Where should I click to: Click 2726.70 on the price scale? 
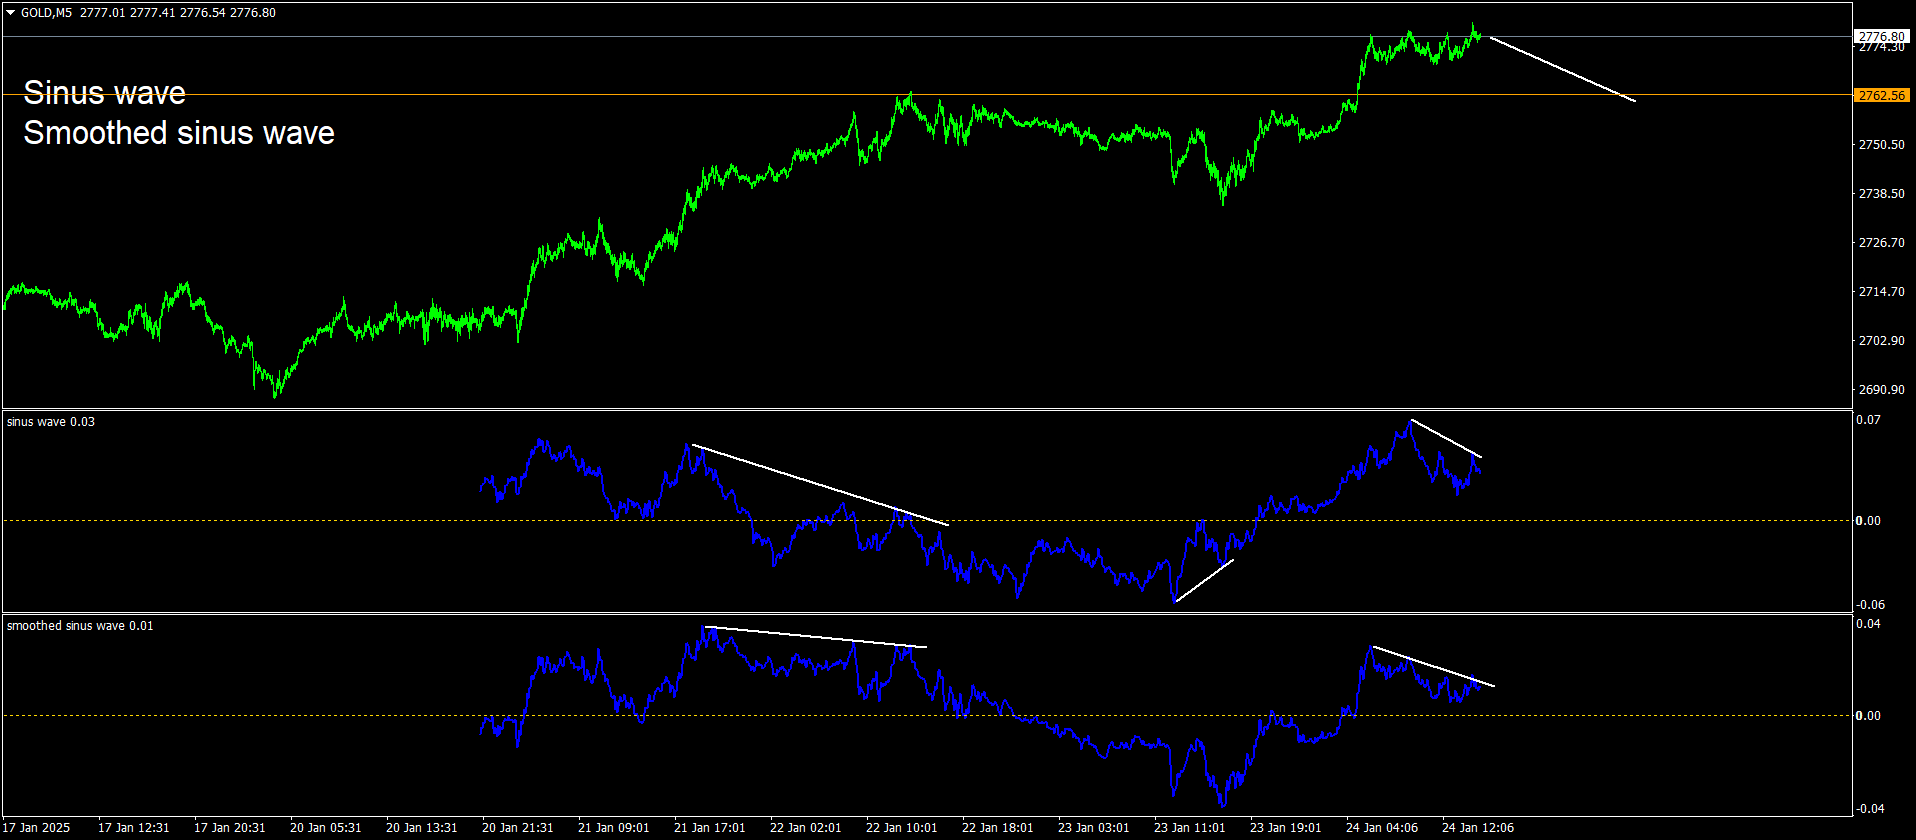point(1881,243)
